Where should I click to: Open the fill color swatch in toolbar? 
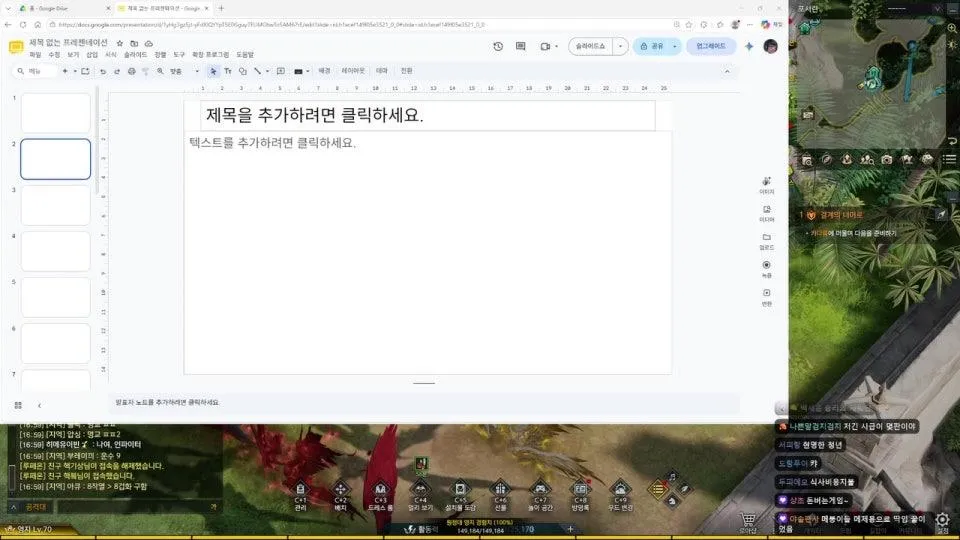pos(298,72)
